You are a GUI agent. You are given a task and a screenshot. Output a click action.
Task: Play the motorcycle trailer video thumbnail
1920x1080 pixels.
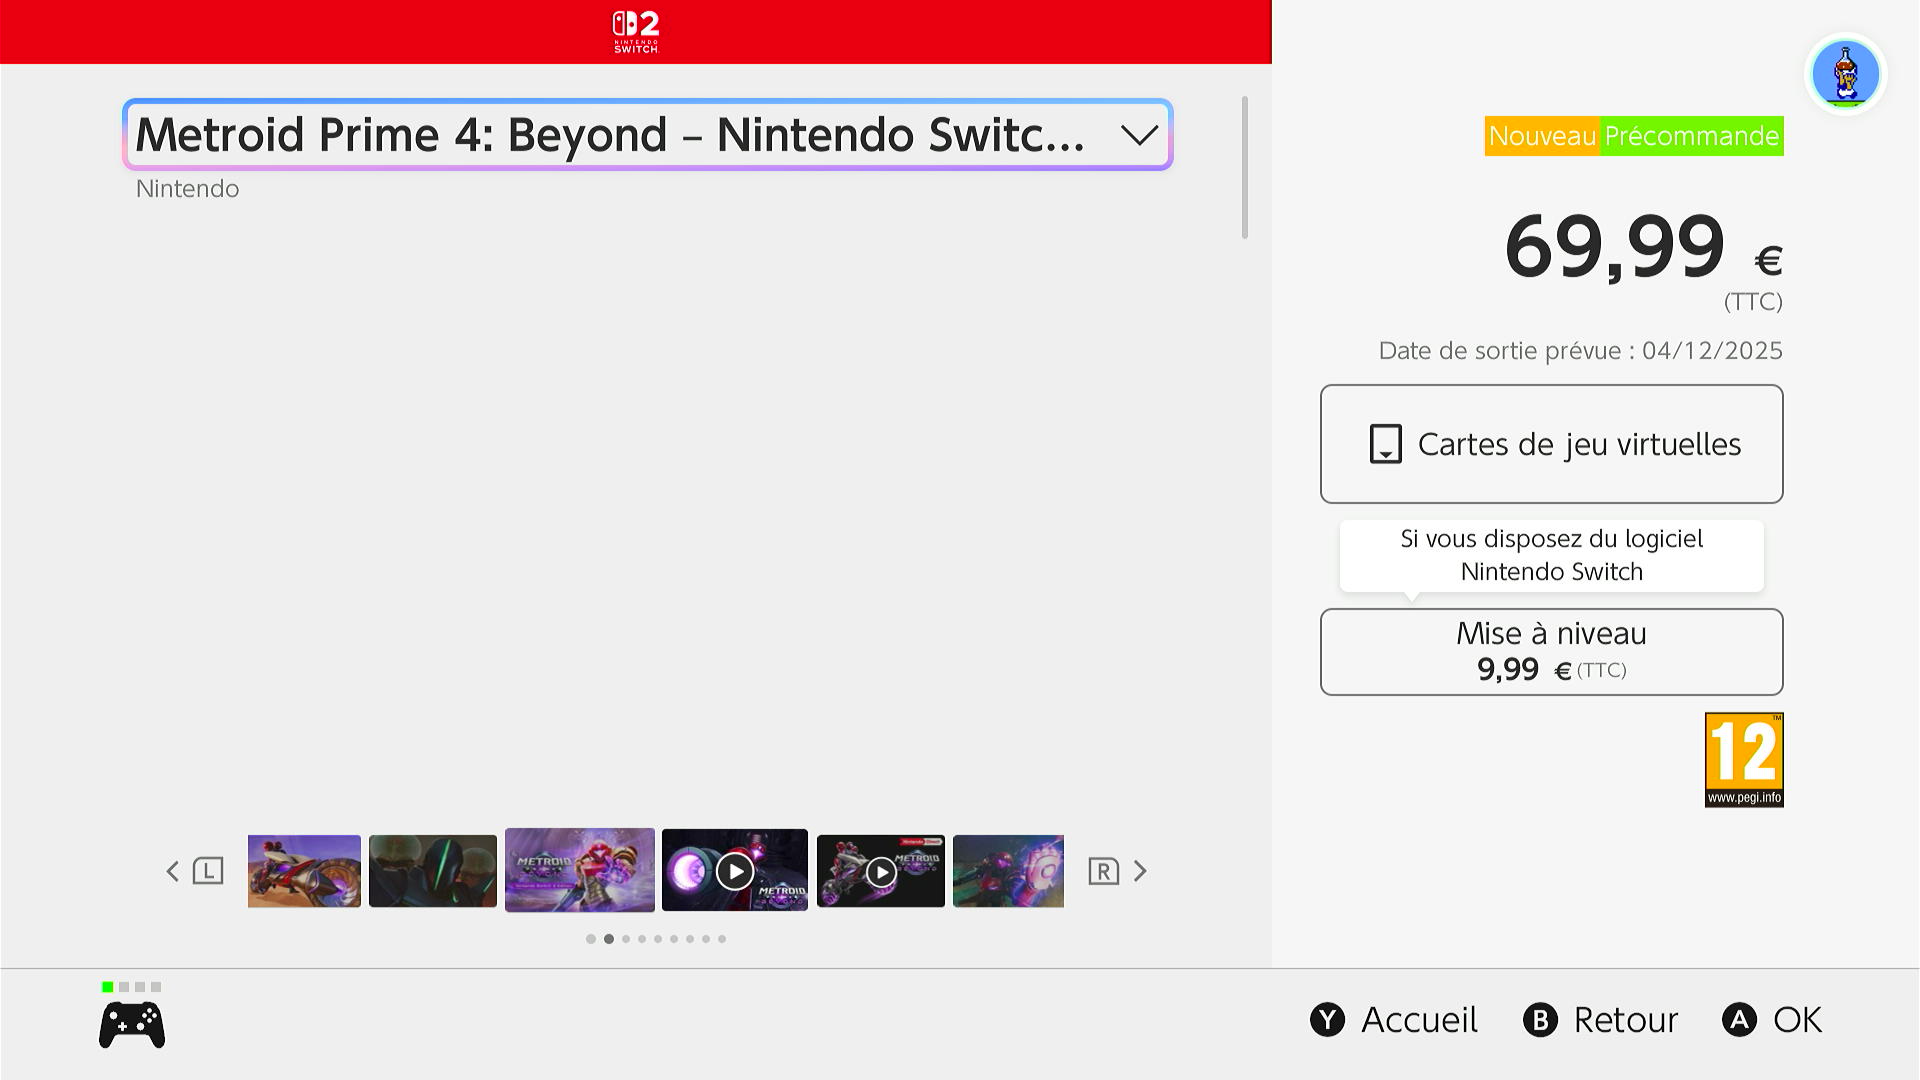[880, 872]
